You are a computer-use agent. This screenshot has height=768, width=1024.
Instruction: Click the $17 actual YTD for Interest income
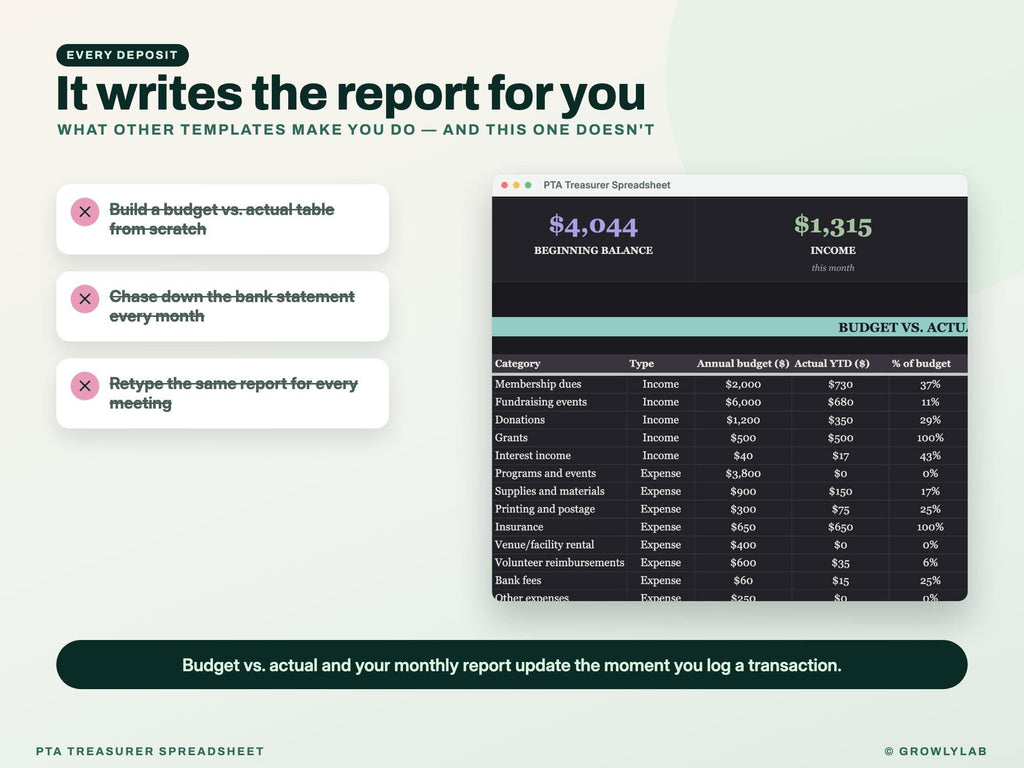pyautogui.click(x=840, y=455)
